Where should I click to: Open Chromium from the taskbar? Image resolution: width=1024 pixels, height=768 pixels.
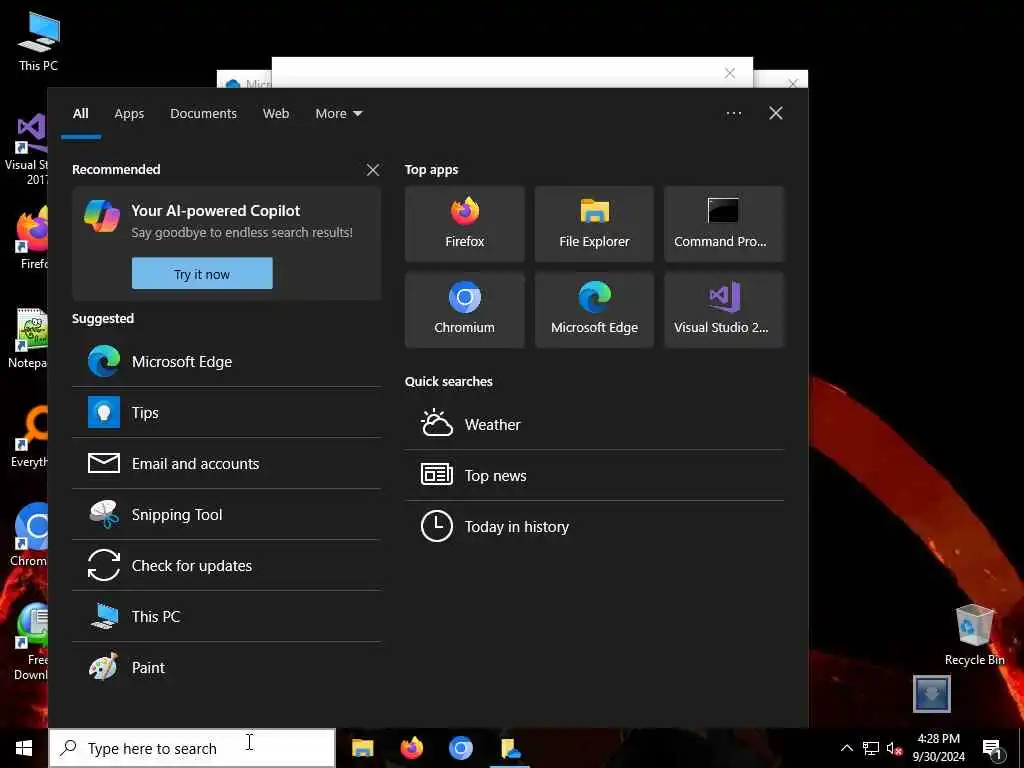click(x=460, y=748)
